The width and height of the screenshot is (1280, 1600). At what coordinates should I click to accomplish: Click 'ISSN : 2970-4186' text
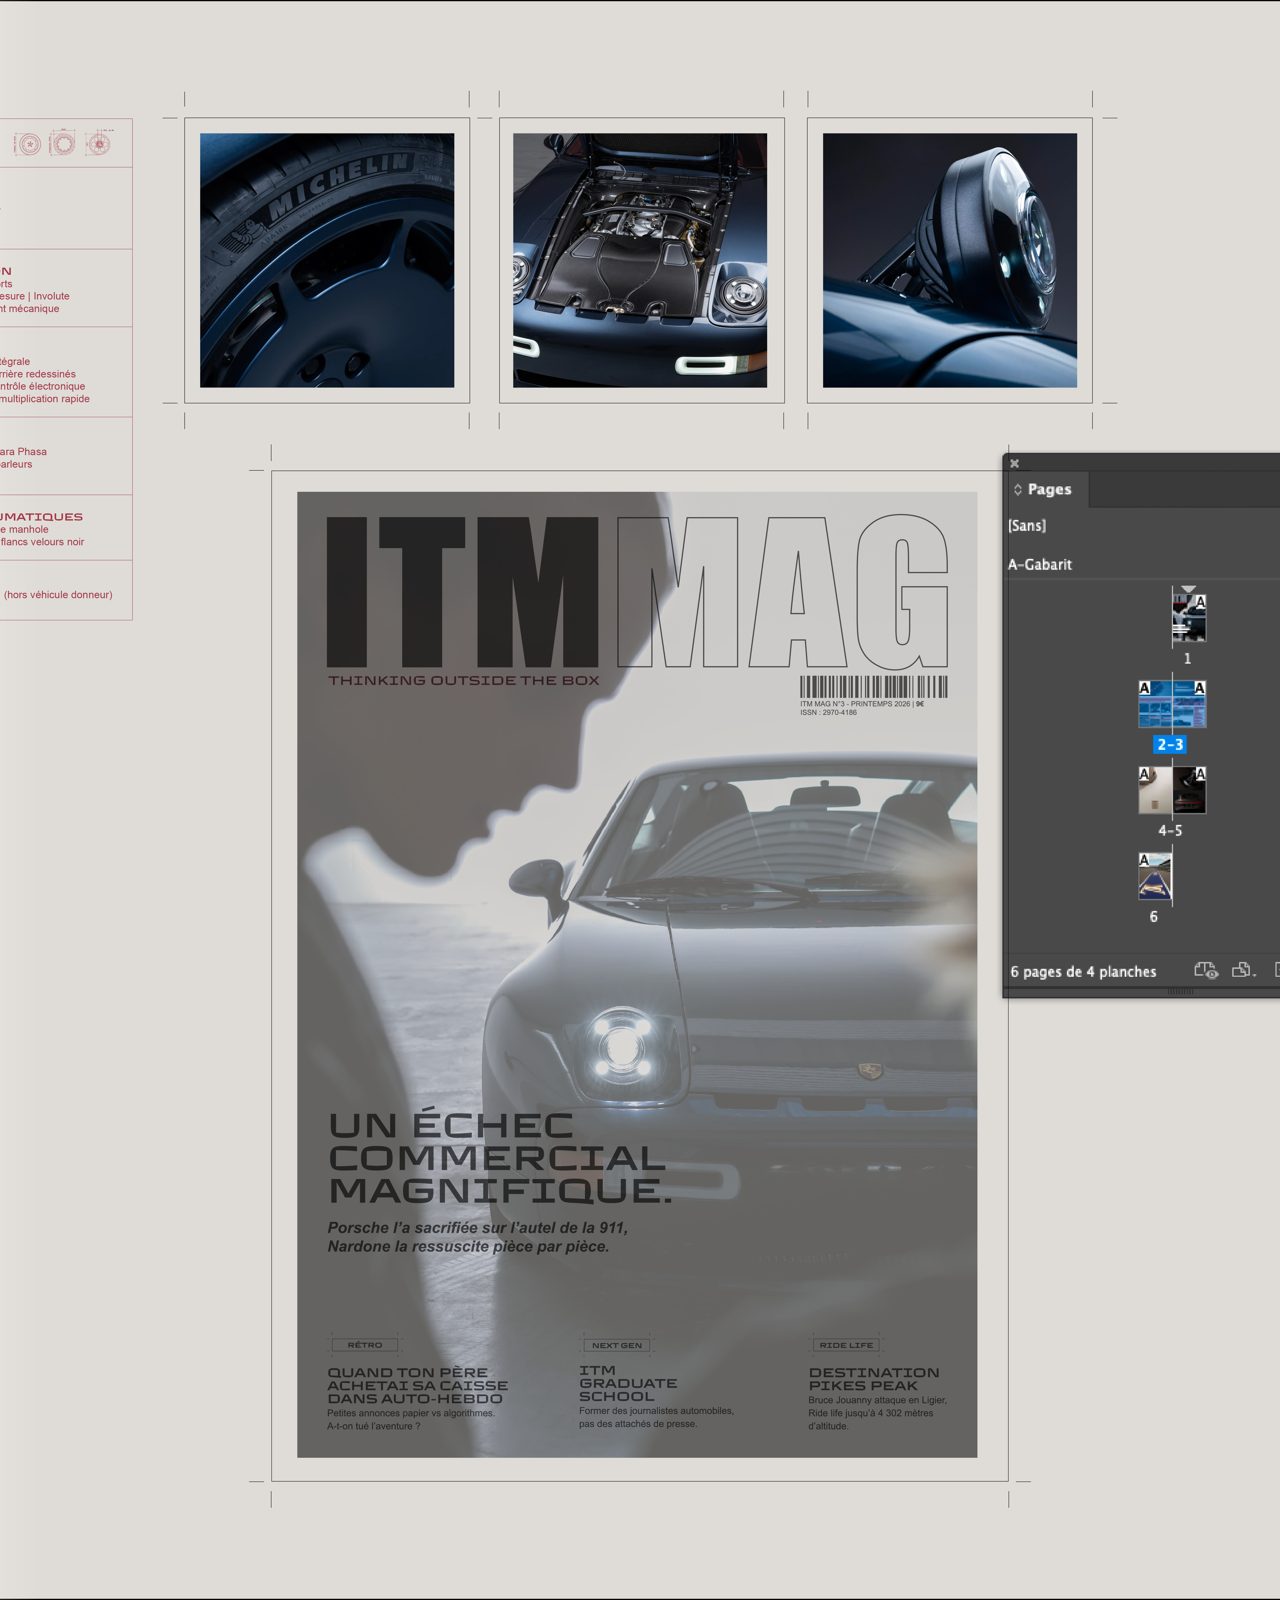click(x=828, y=713)
